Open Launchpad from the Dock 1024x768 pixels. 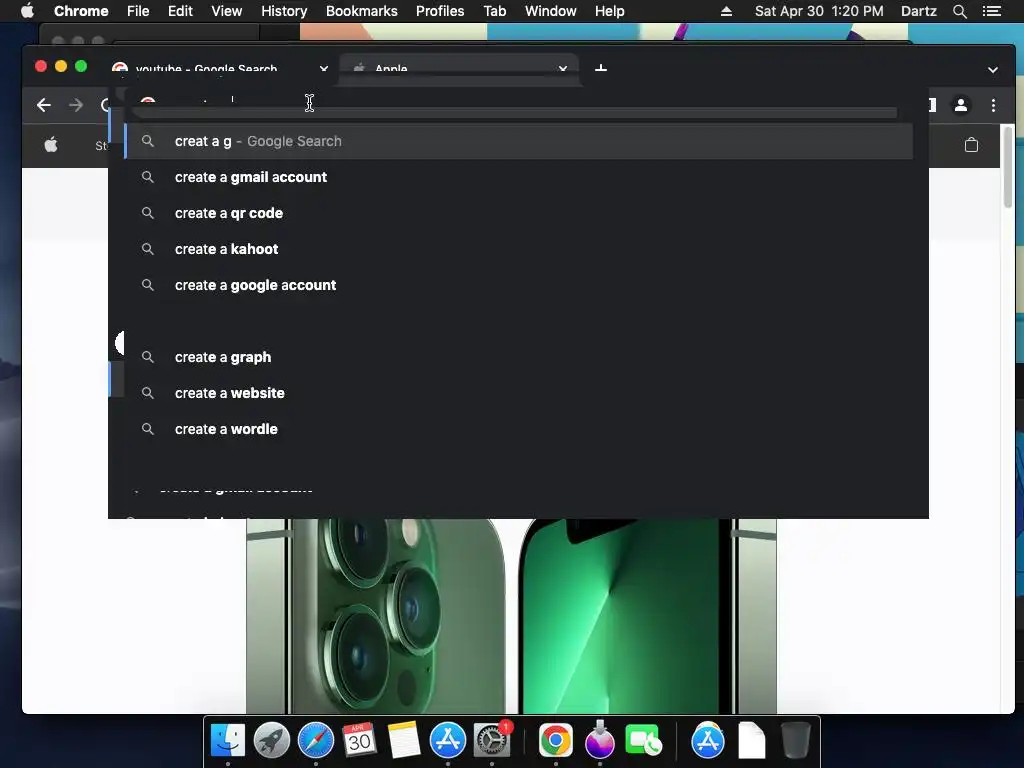(x=272, y=741)
